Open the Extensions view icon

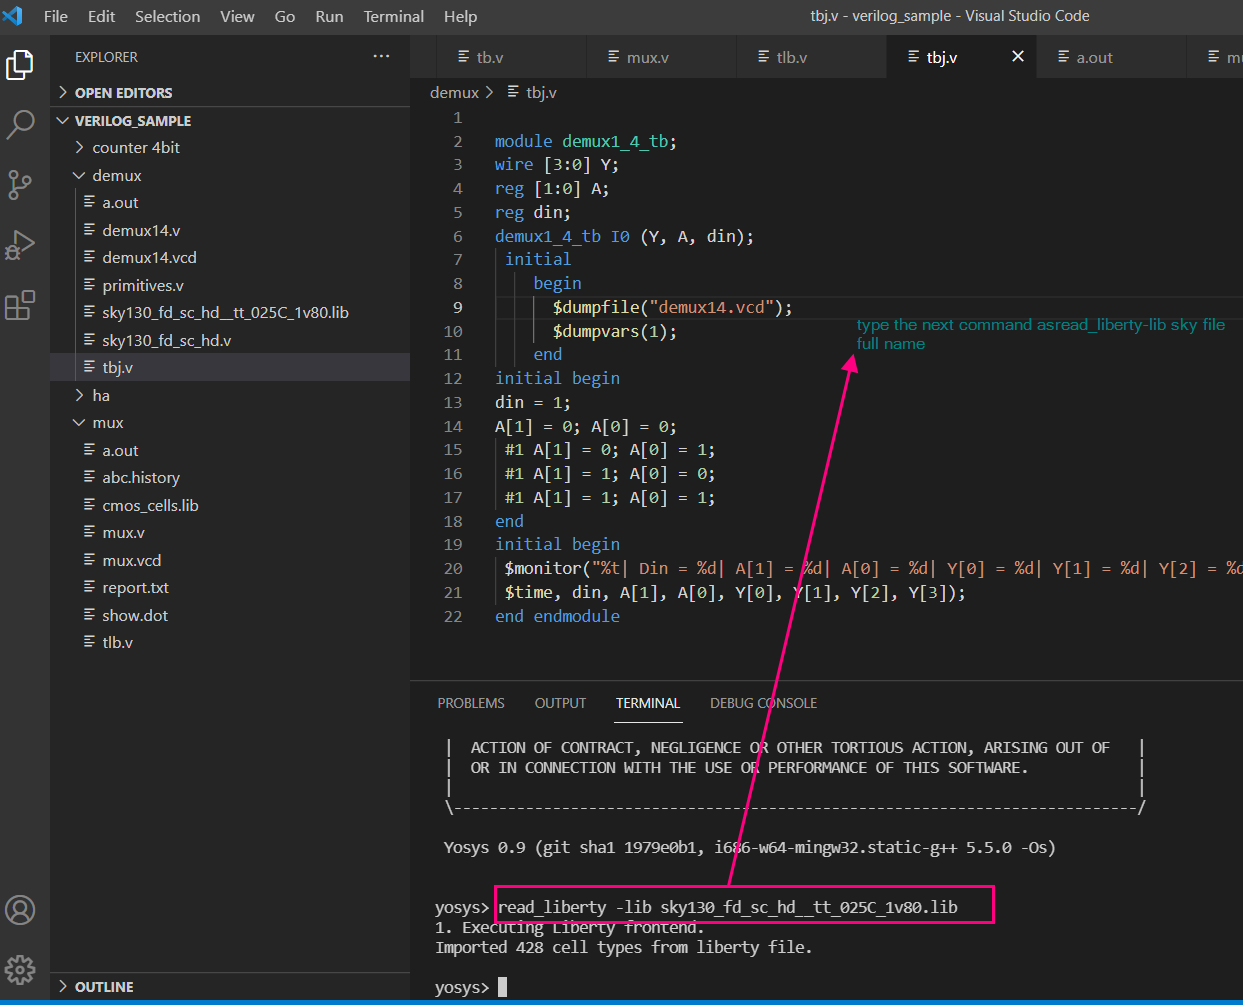click(20, 305)
